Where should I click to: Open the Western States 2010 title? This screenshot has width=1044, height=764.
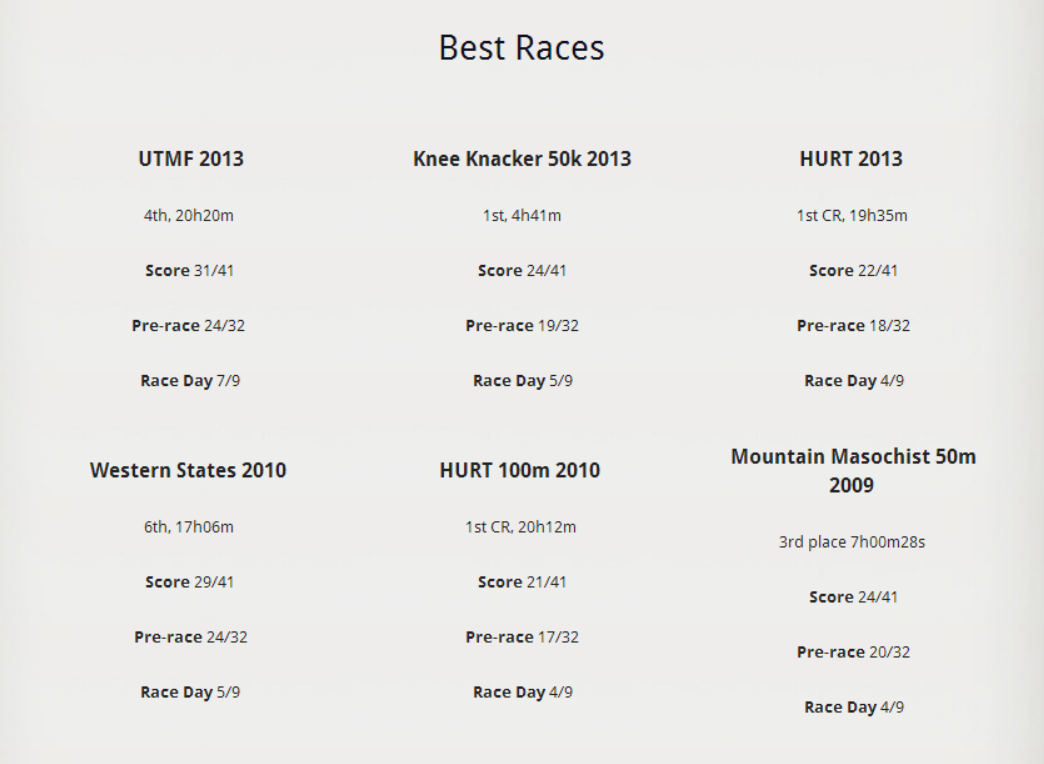(188, 470)
